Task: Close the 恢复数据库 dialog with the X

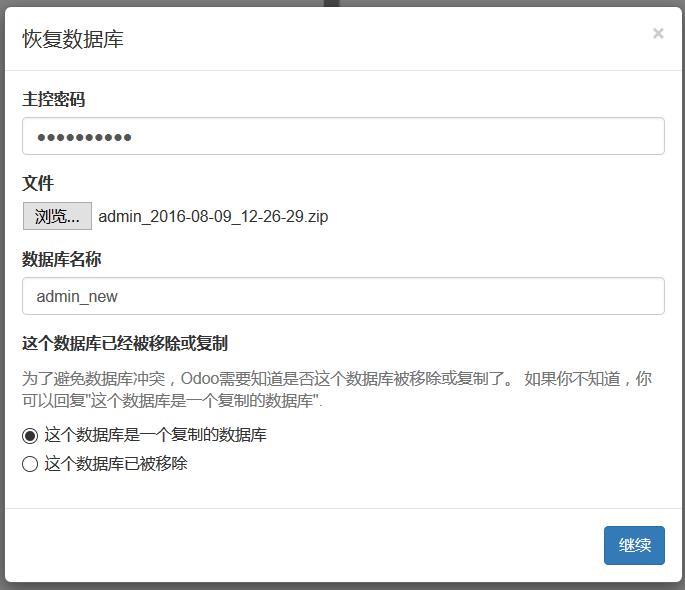Action: point(658,33)
